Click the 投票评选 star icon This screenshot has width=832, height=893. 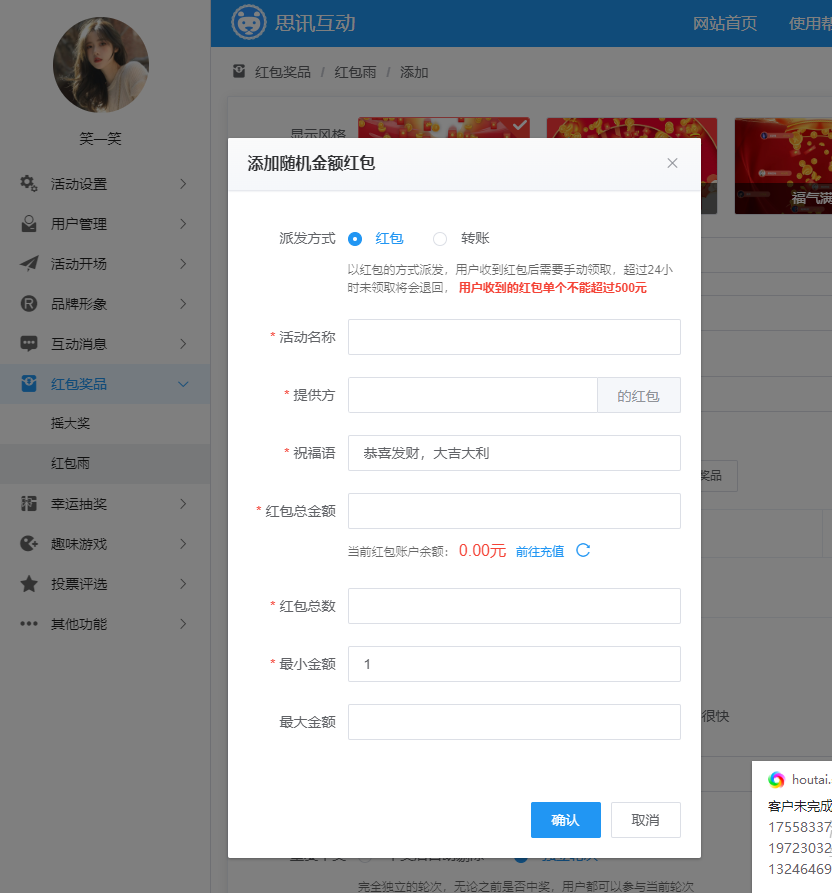pos(28,584)
